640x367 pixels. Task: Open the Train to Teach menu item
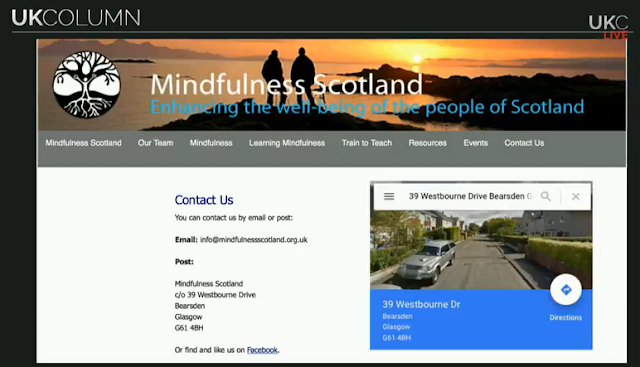pyautogui.click(x=367, y=143)
